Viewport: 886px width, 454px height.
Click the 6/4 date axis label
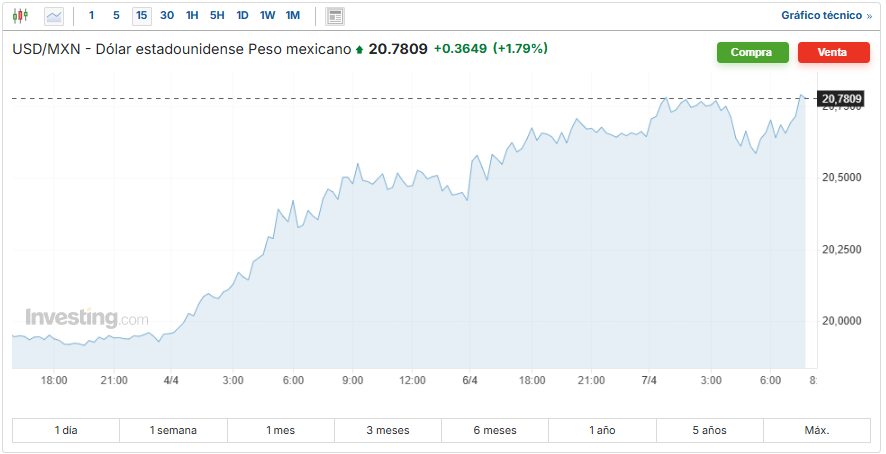[x=470, y=381]
